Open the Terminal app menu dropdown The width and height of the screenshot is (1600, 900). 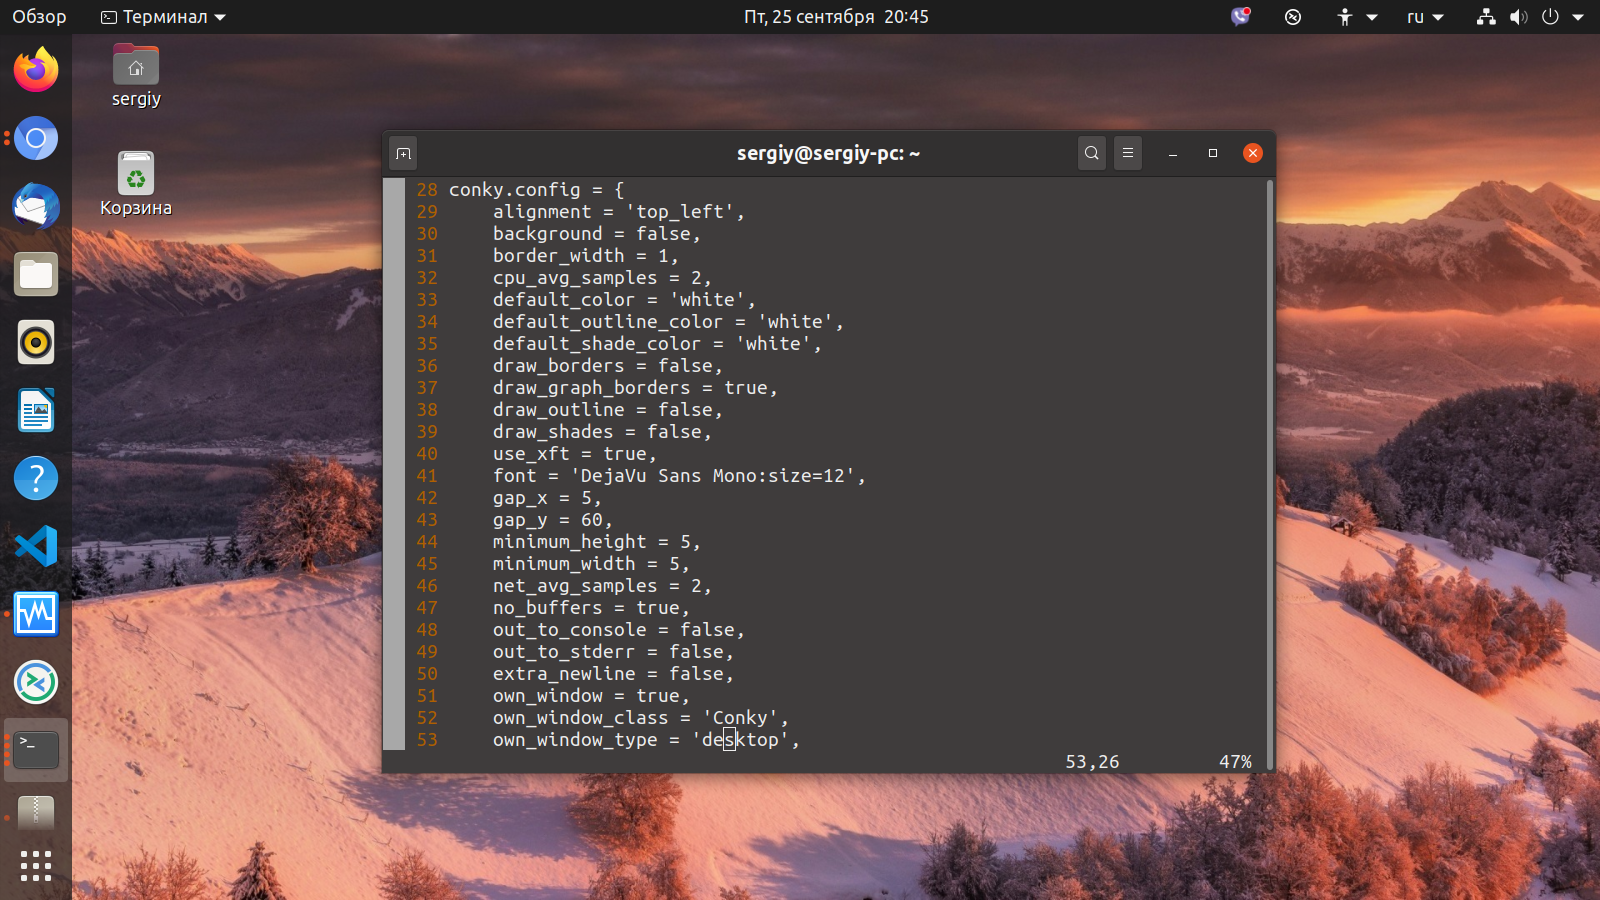[x=164, y=17]
